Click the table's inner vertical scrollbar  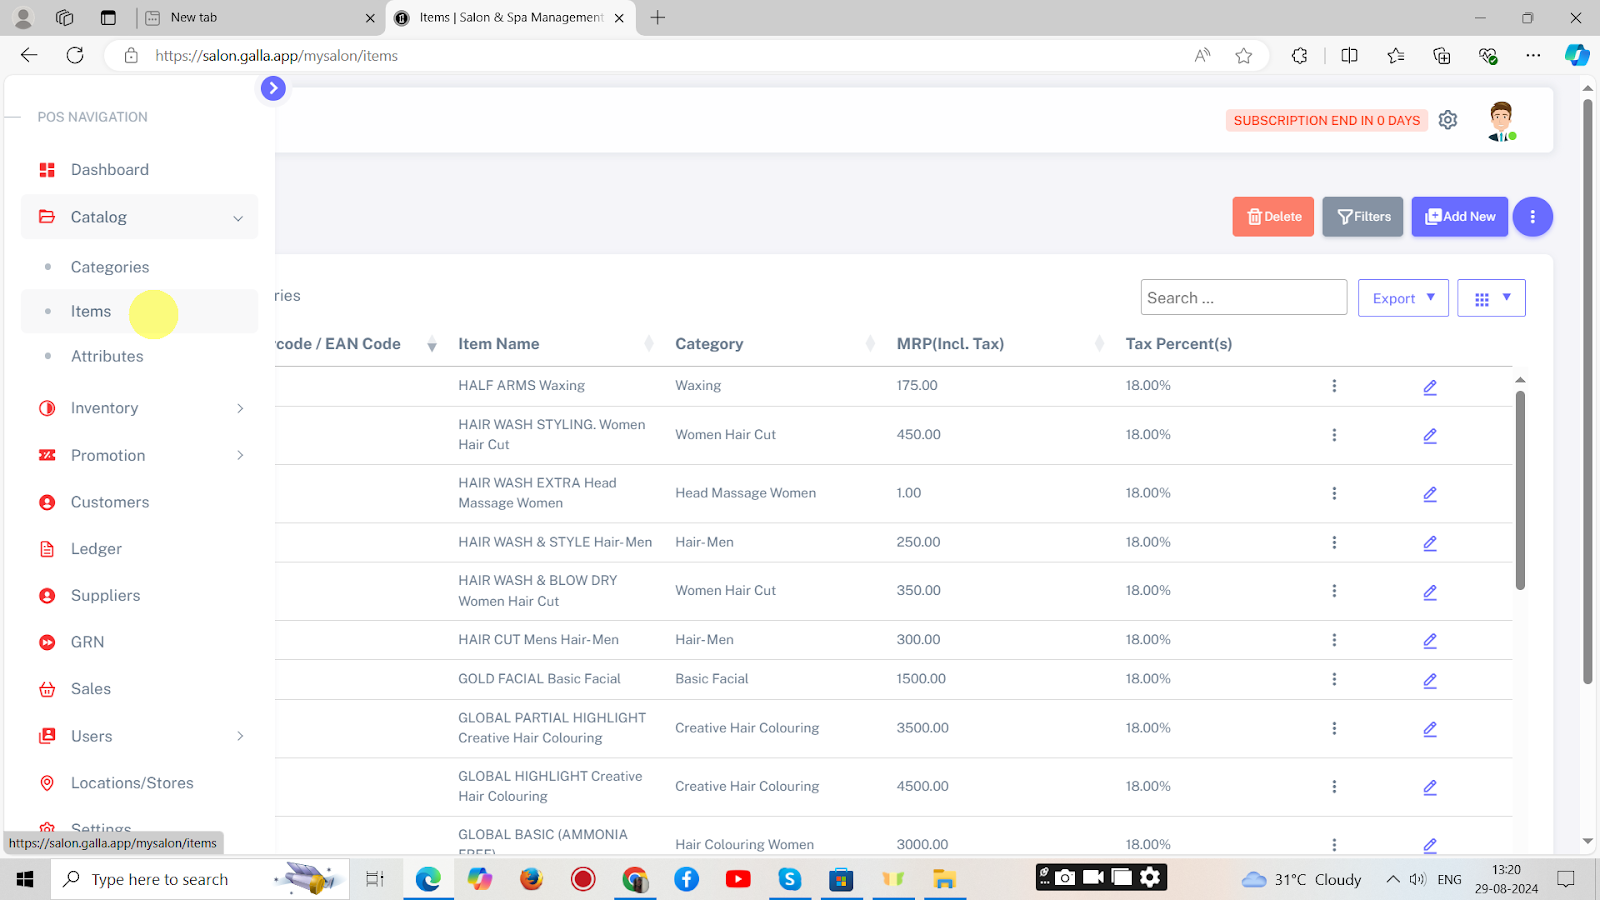tap(1520, 490)
